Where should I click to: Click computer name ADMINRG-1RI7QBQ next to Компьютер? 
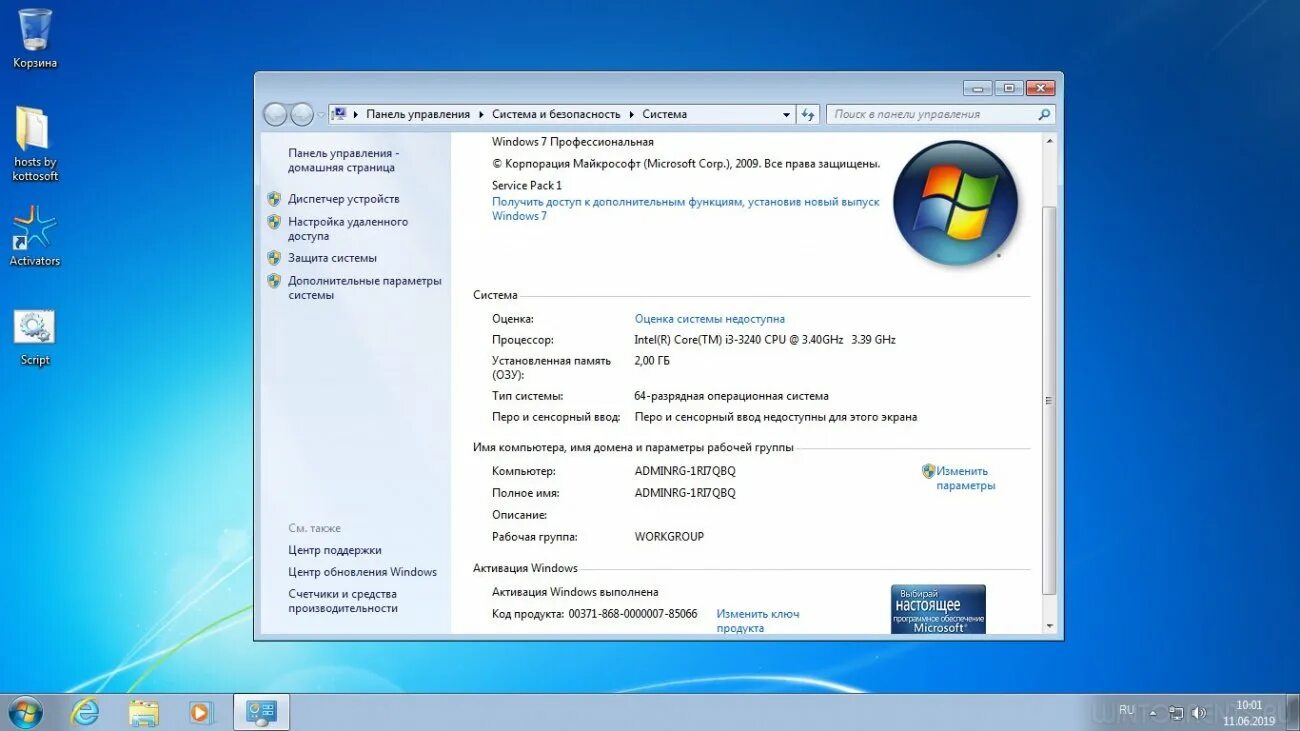[x=685, y=471]
